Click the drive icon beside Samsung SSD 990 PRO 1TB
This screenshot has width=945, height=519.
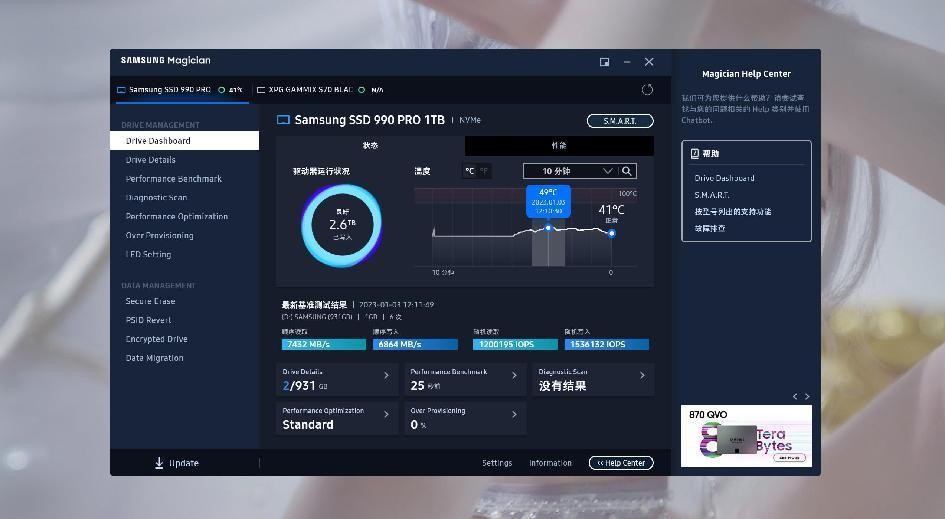(283, 120)
